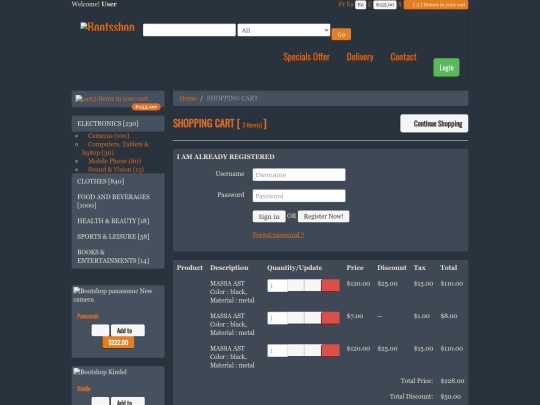Open the cart icon link in the sidebar

112,99
